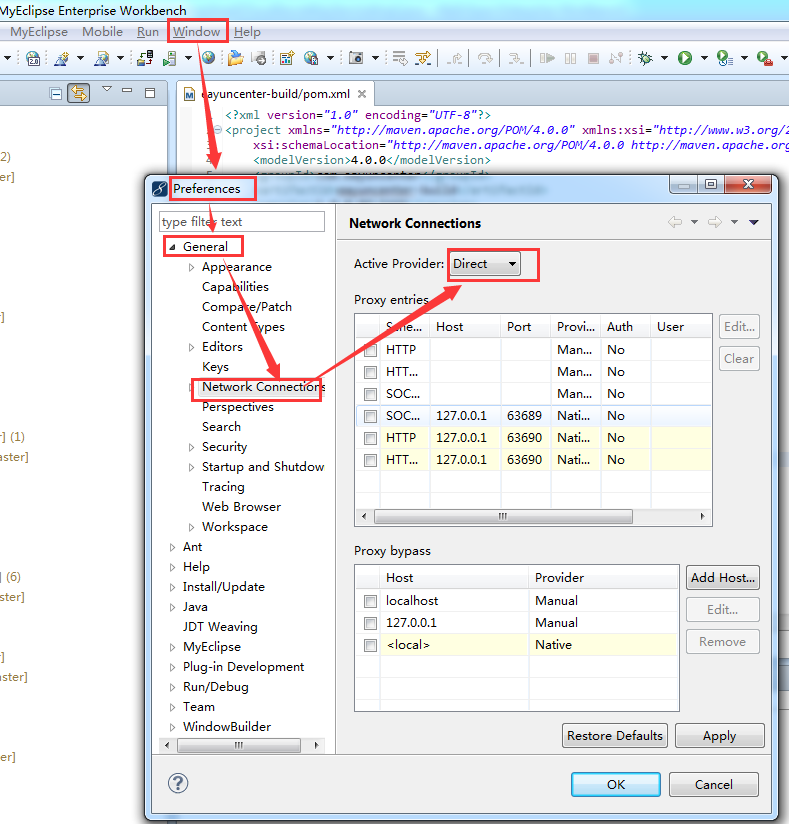Click the Disconnect debug icon
The image size is (789, 824).
616,58
